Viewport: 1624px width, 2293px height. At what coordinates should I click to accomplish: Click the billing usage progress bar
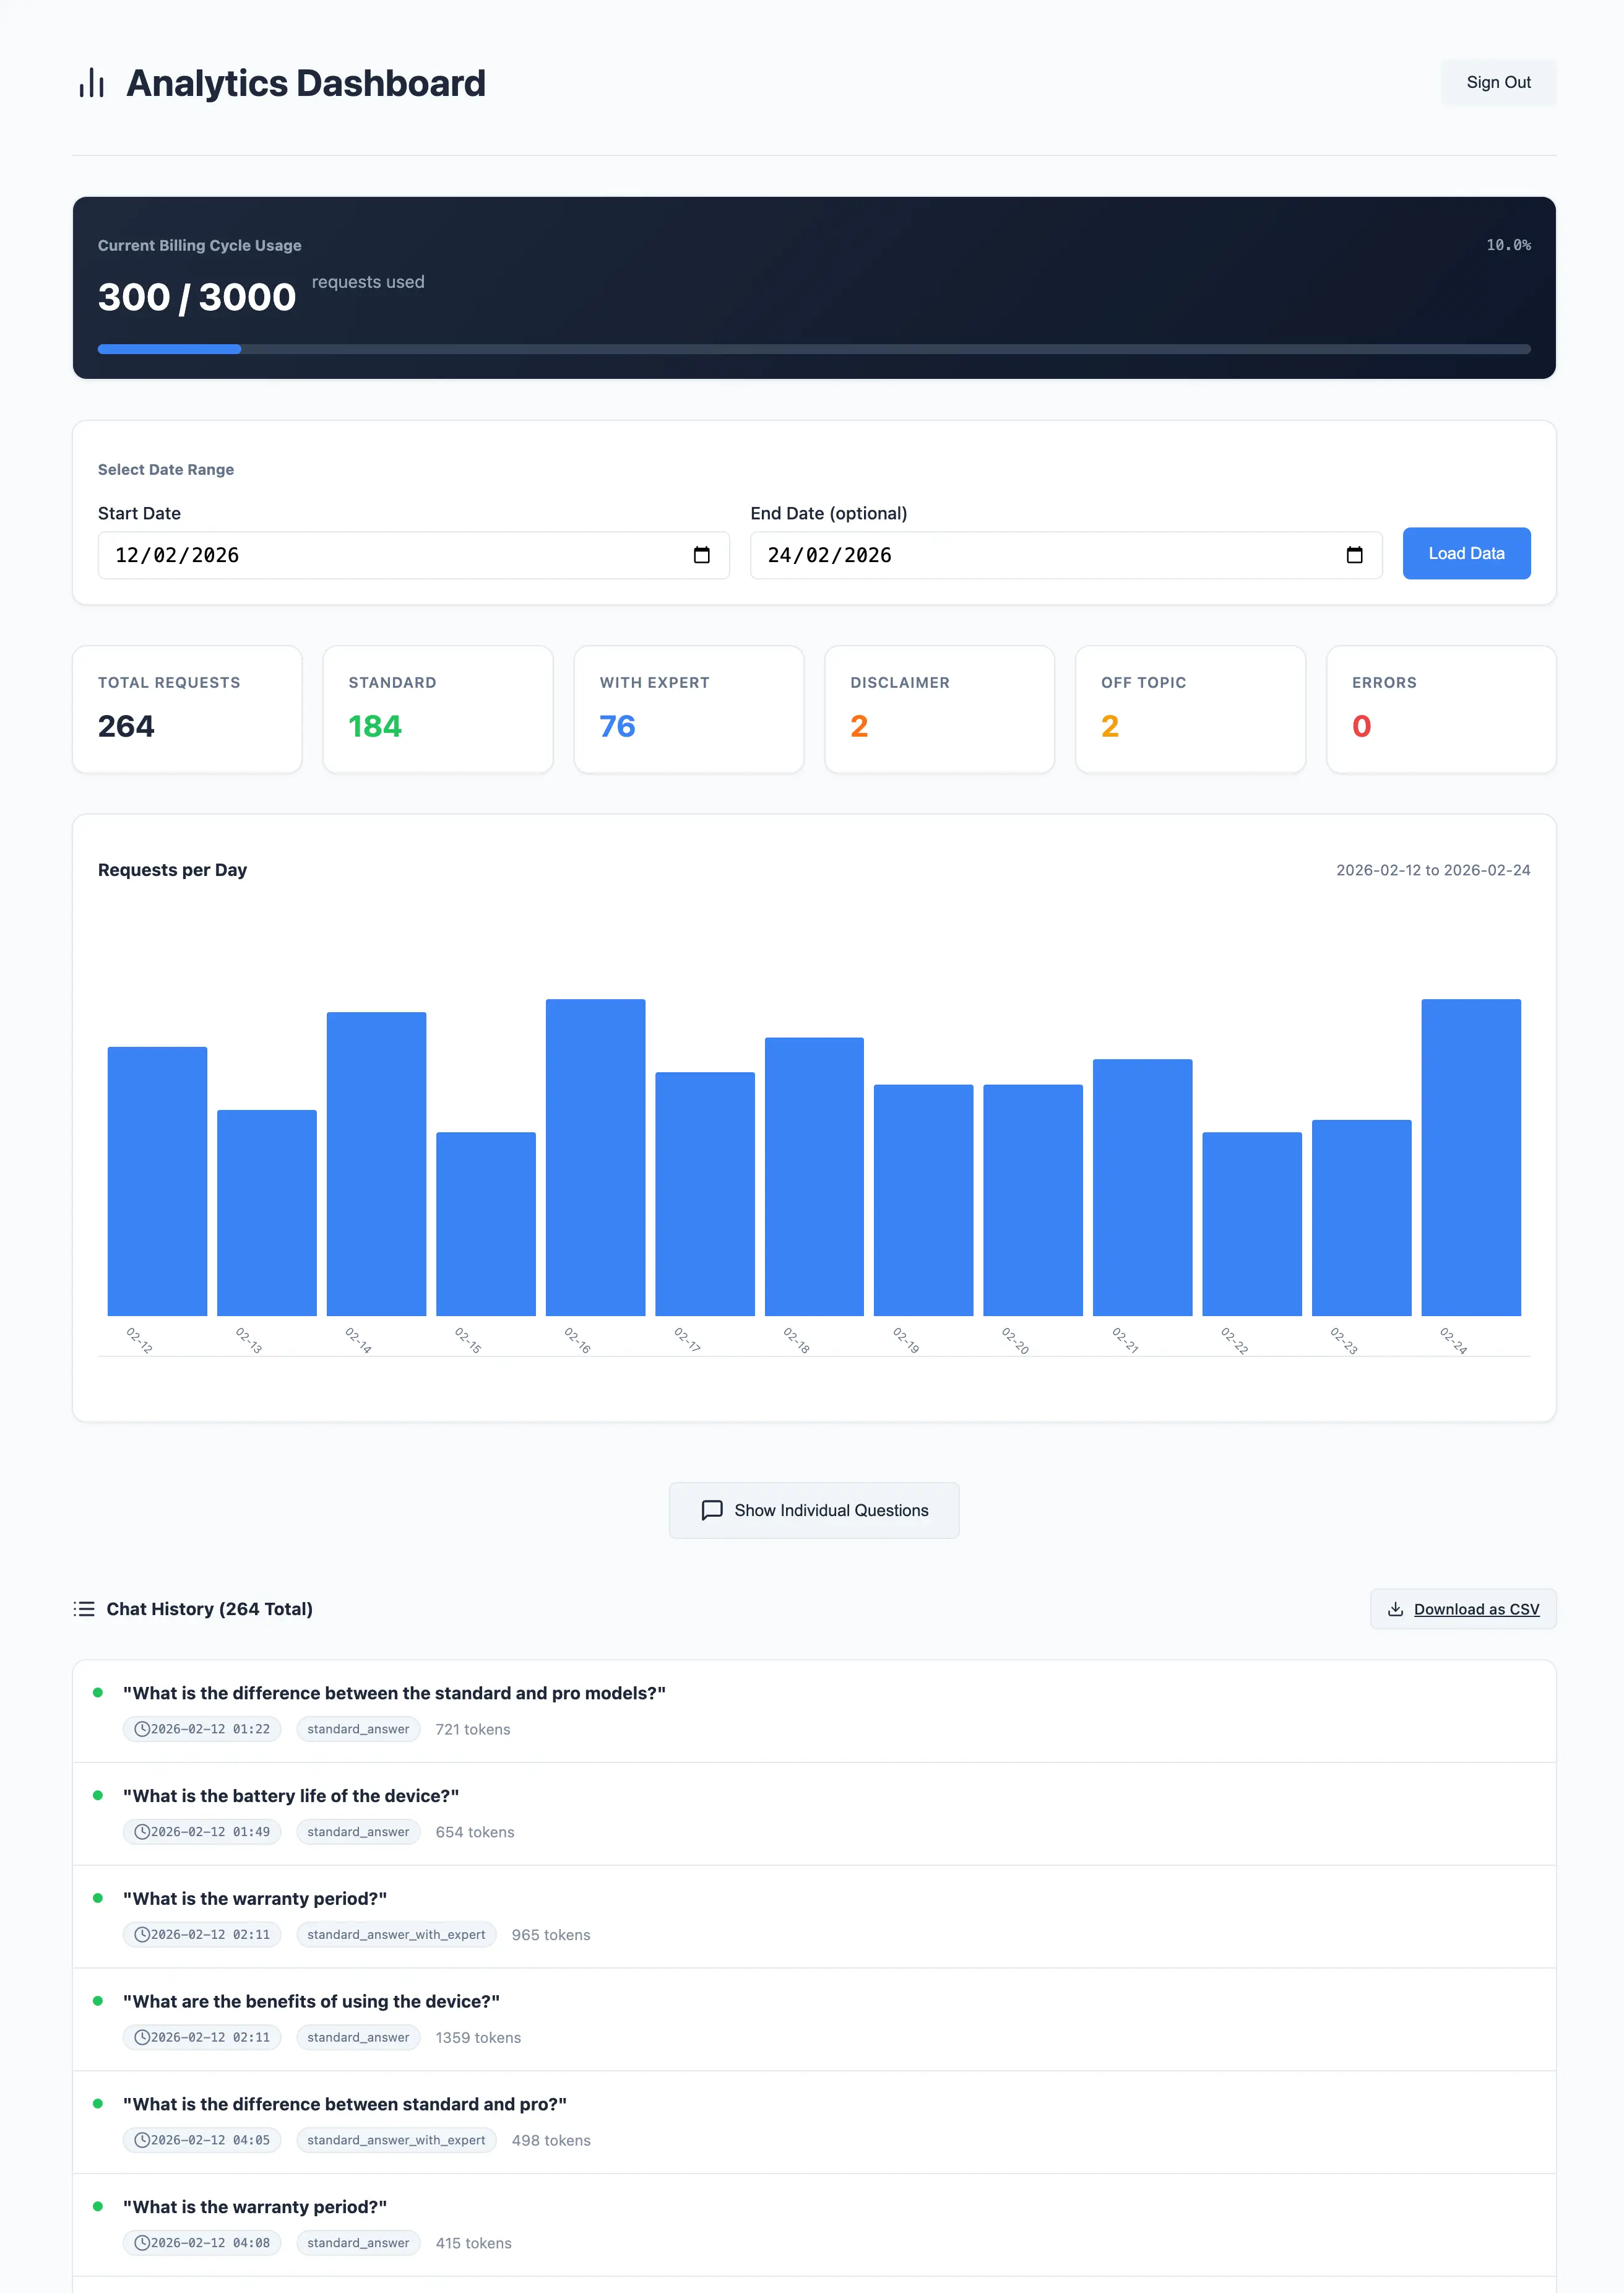click(814, 349)
